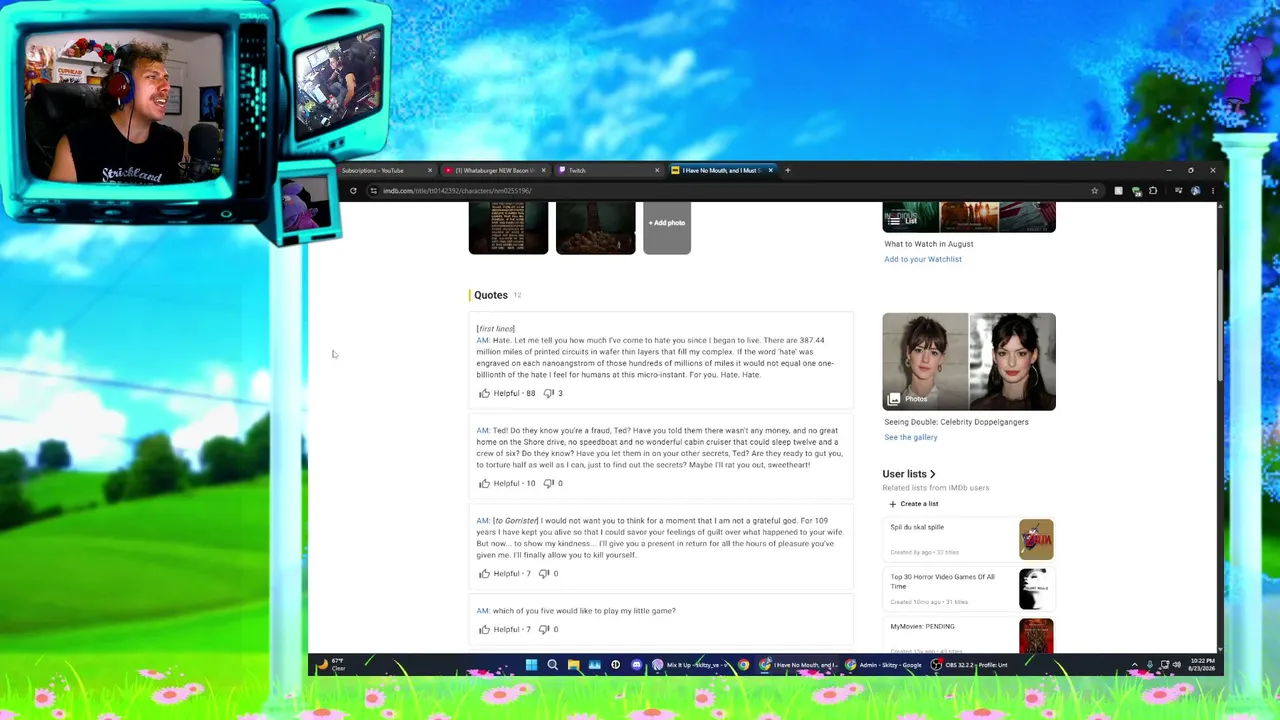This screenshot has width=1280, height=720.
Task: Close the Whataburger tab
Action: [544, 171]
